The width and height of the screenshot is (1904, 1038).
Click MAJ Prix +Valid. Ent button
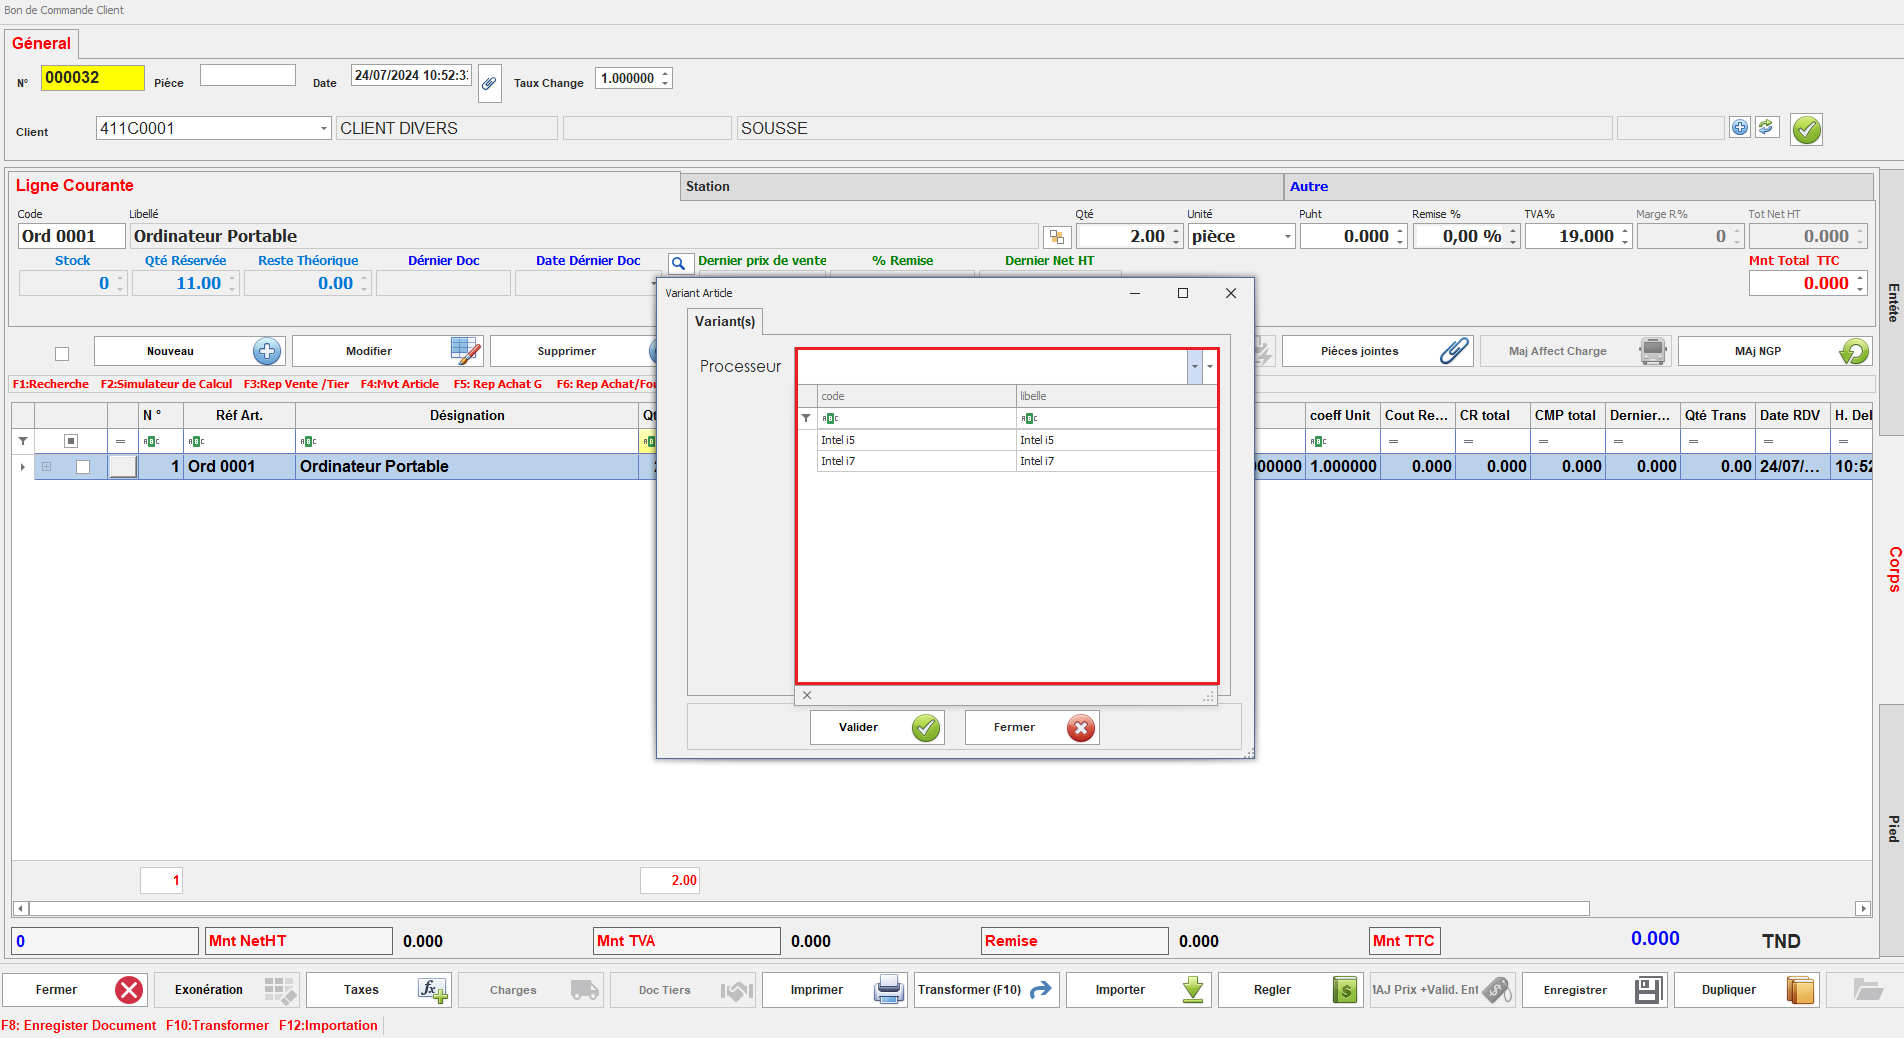[x=1443, y=990]
